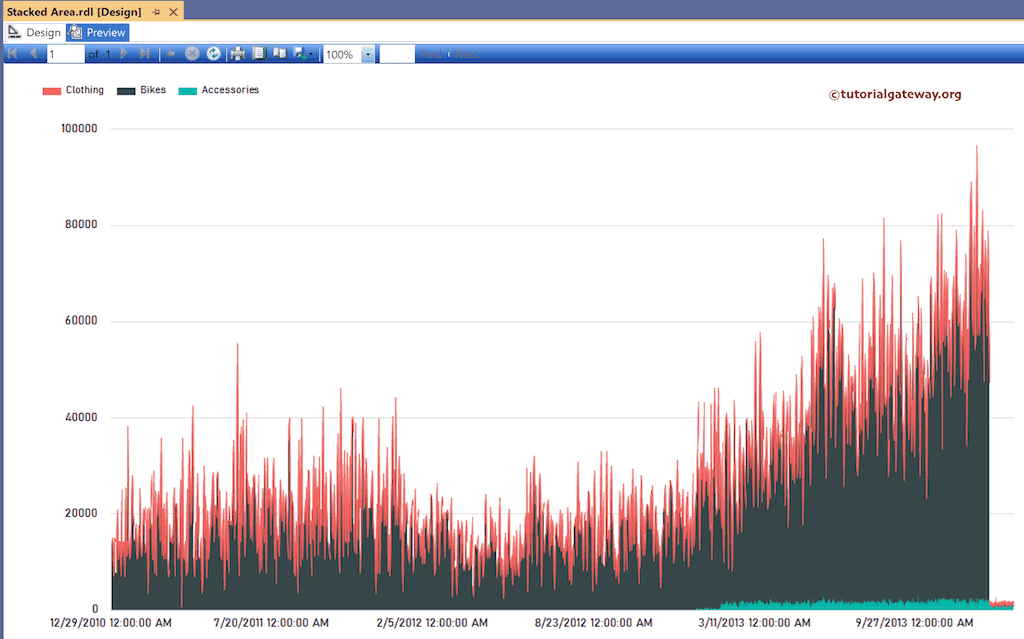Click the Clothing legend color swatch
This screenshot has height=639, width=1024.
(x=52, y=91)
